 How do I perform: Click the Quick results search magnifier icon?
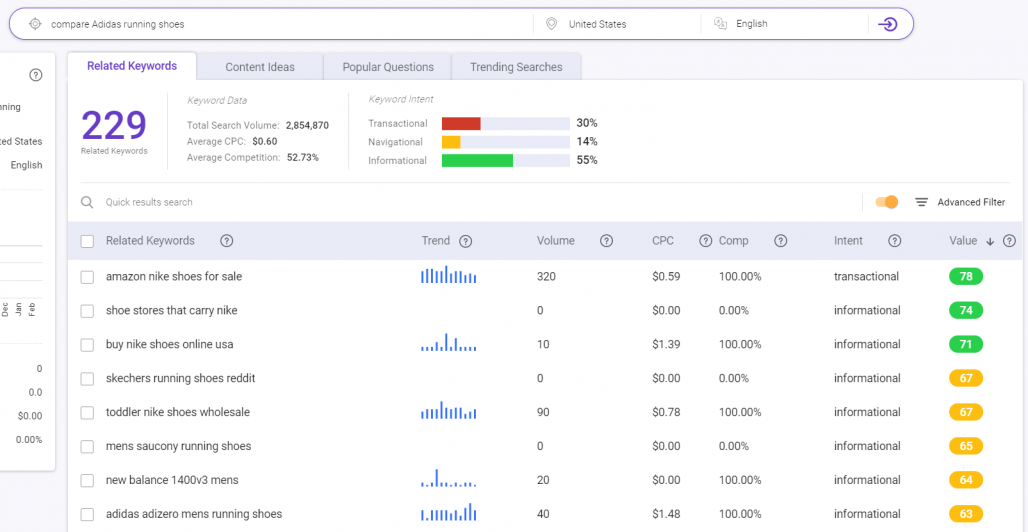coord(87,202)
